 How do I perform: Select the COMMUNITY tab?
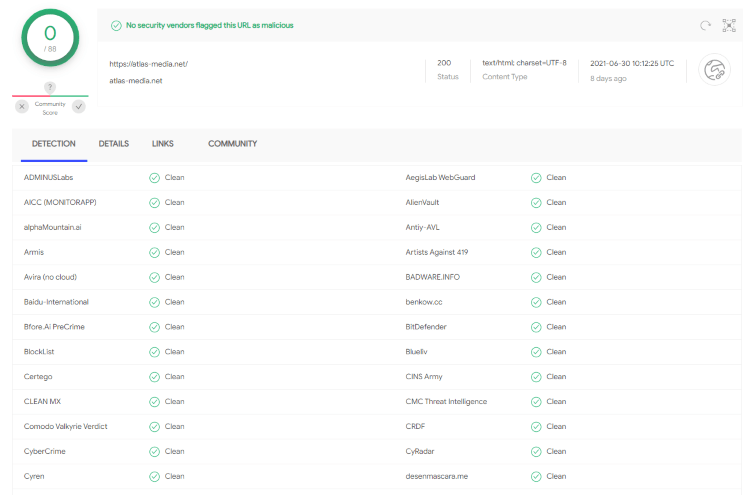point(232,144)
